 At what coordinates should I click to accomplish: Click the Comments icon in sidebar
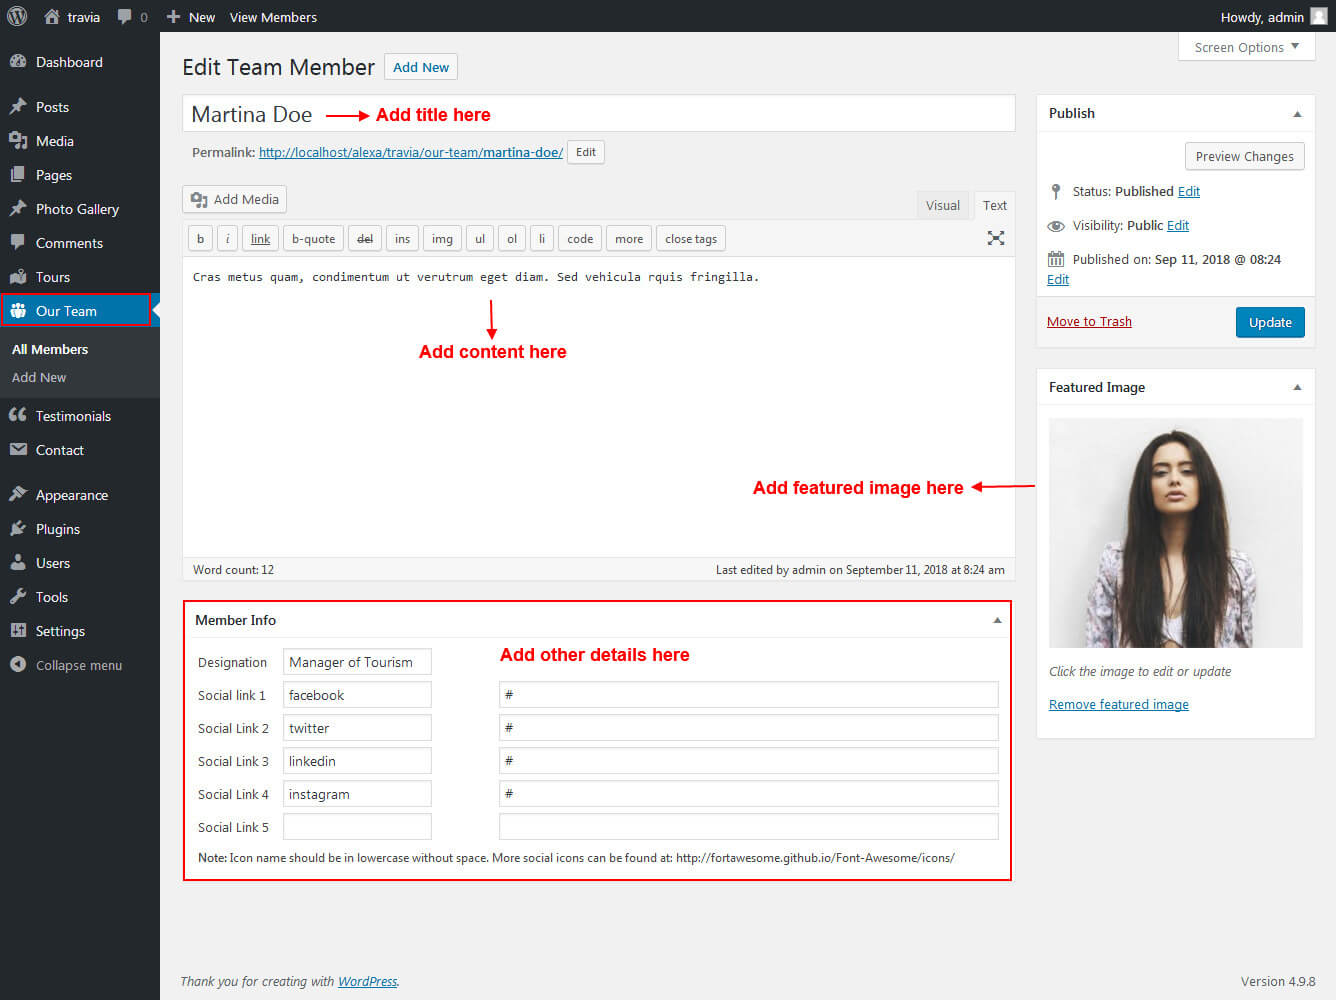(18, 242)
